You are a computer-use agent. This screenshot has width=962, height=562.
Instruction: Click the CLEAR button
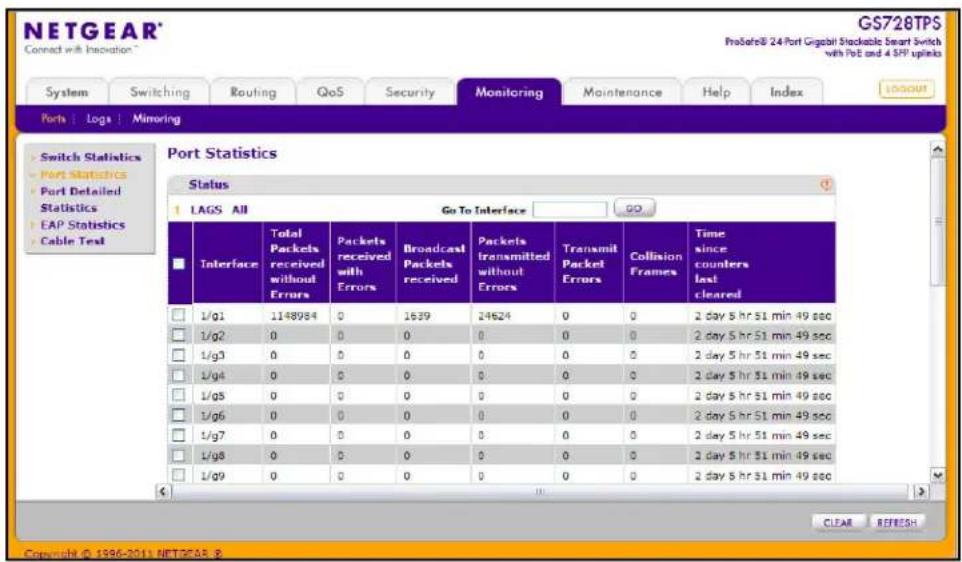tap(837, 523)
